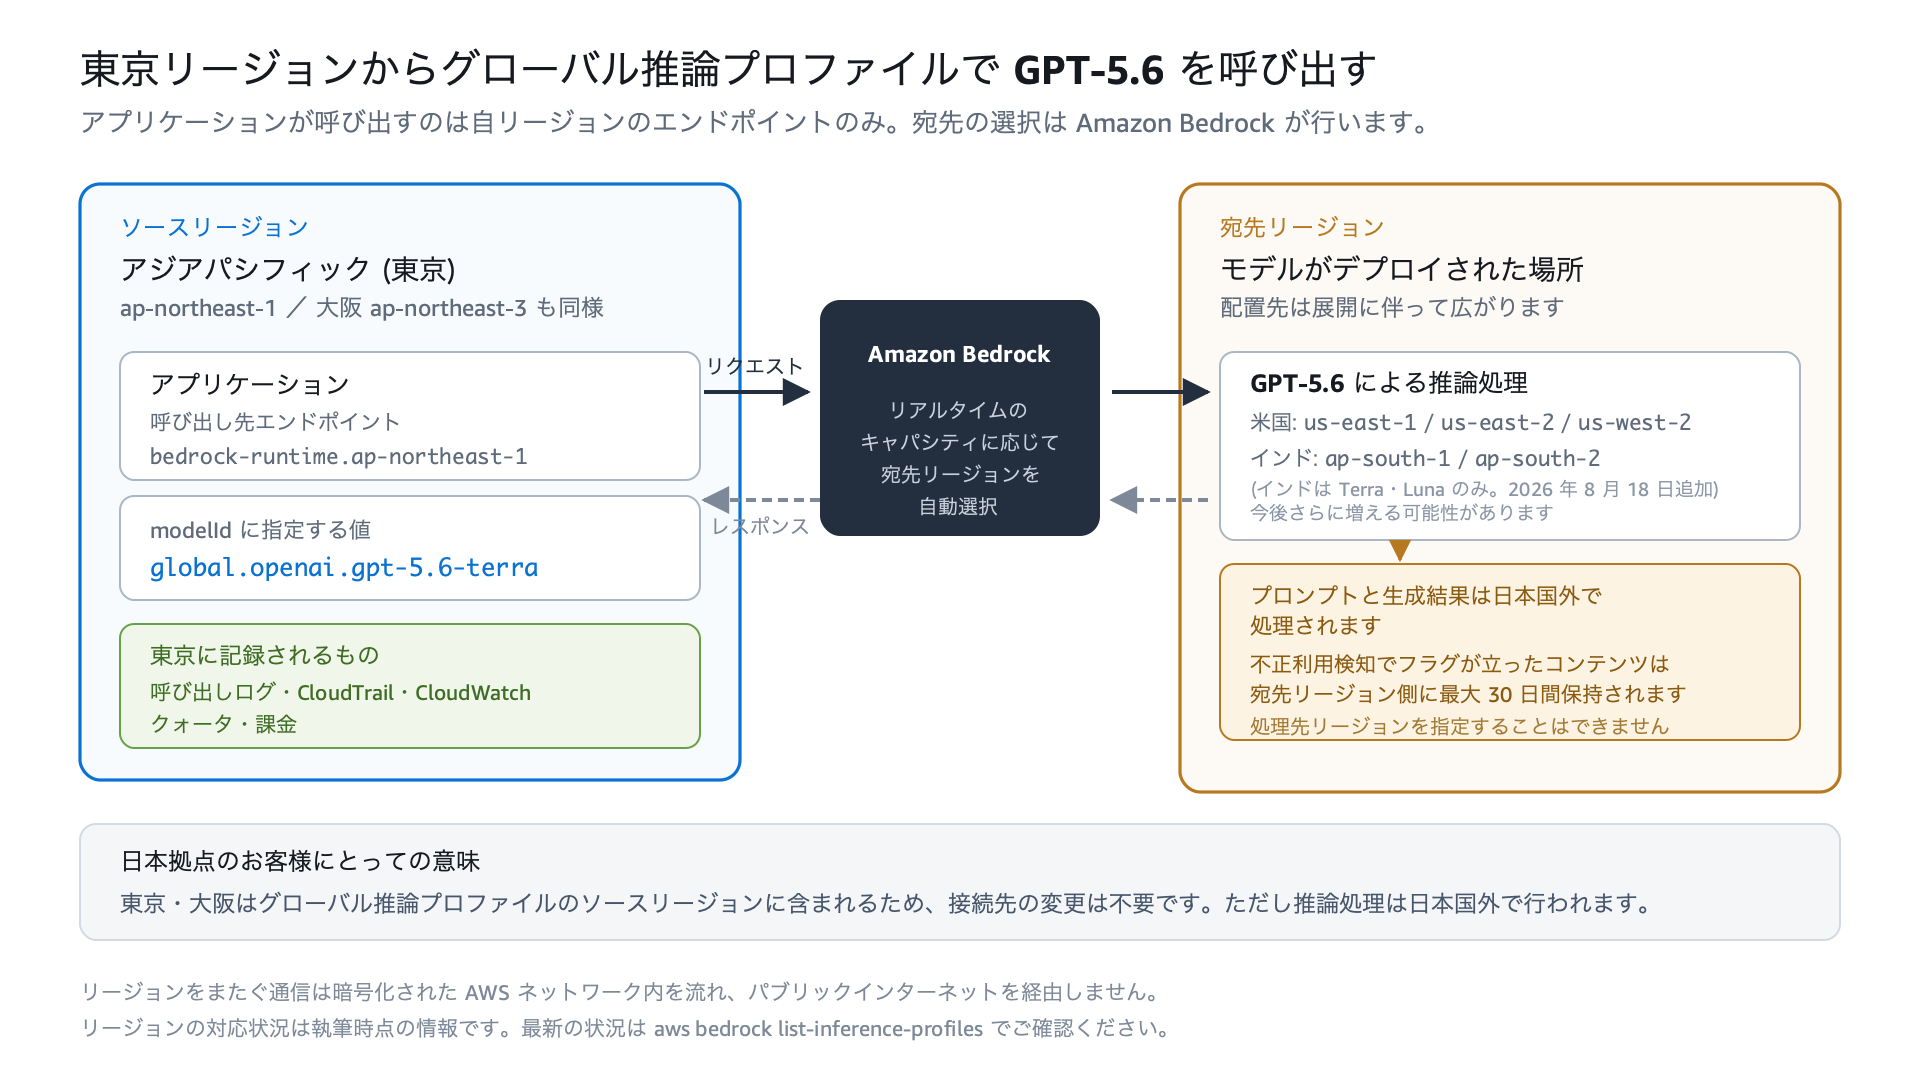Click the キャパシティに応じて line
This screenshot has height=1080, width=1920.
coord(959,442)
